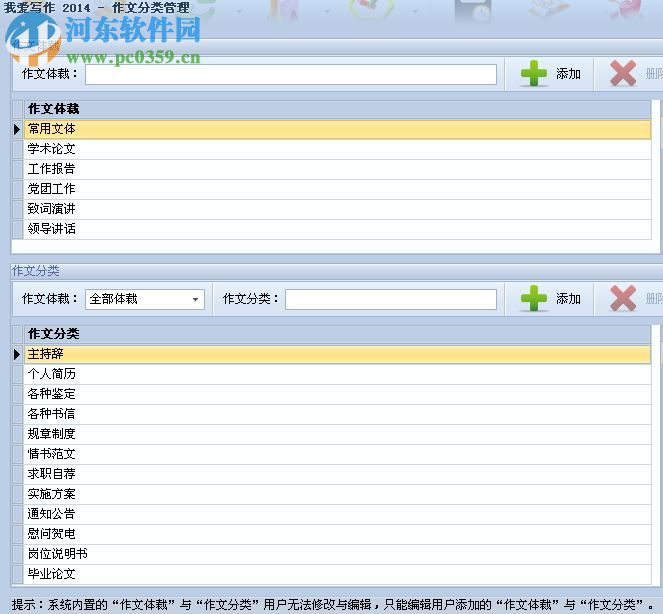Click the row indicator arrow beside 常用文体
This screenshot has width=663, height=614.
[17, 129]
